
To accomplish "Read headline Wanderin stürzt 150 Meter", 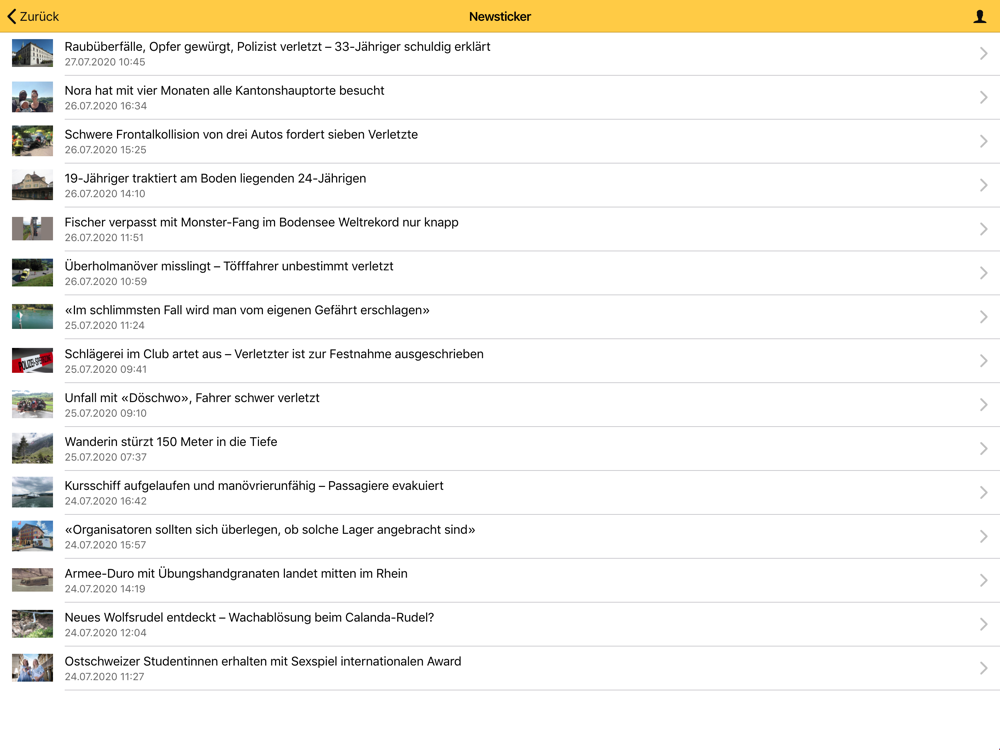I will (171, 442).
